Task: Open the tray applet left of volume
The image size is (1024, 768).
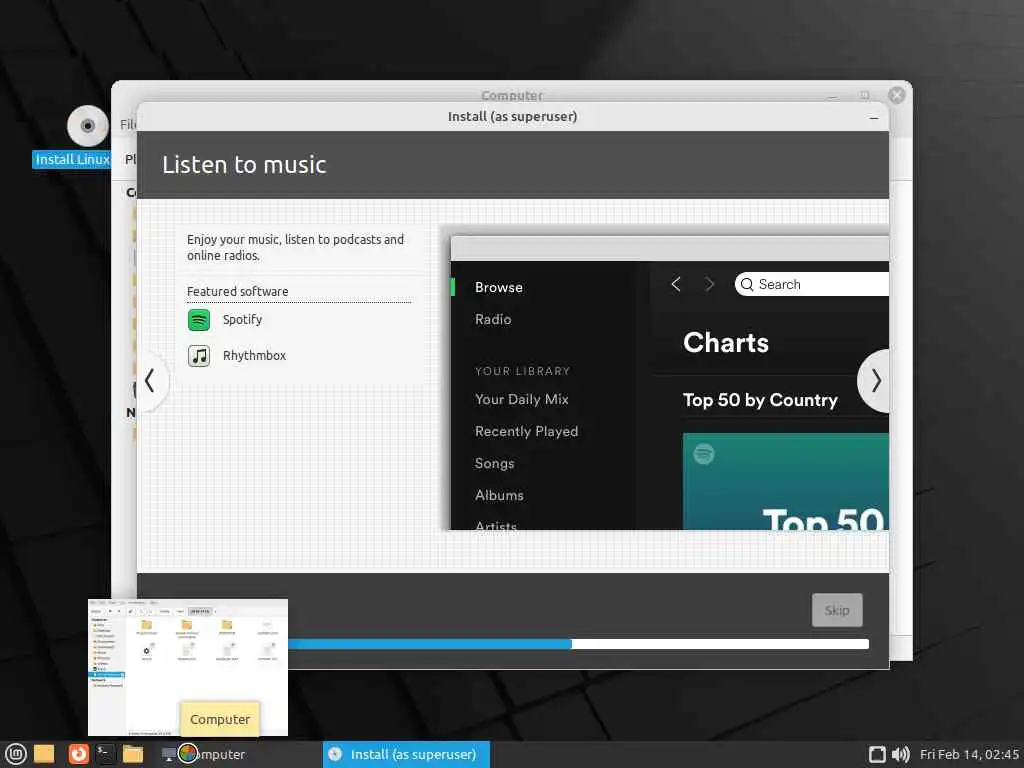Action: coord(877,754)
